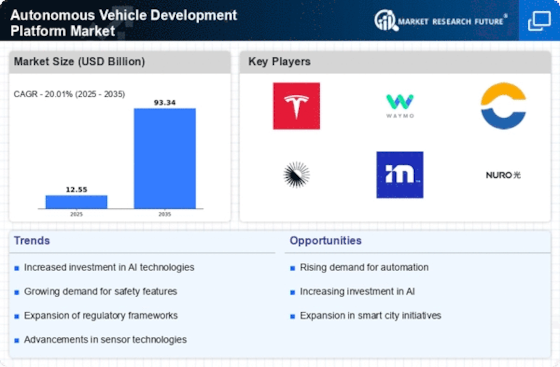The image size is (560, 367).
Task: Click the 2035 bar in the chart
Action: pyautogui.click(x=165, y=159)
